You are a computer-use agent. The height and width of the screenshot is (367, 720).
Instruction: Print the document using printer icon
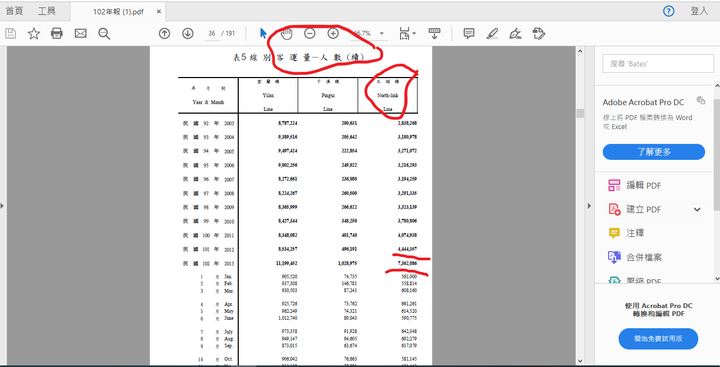[57, 34]
